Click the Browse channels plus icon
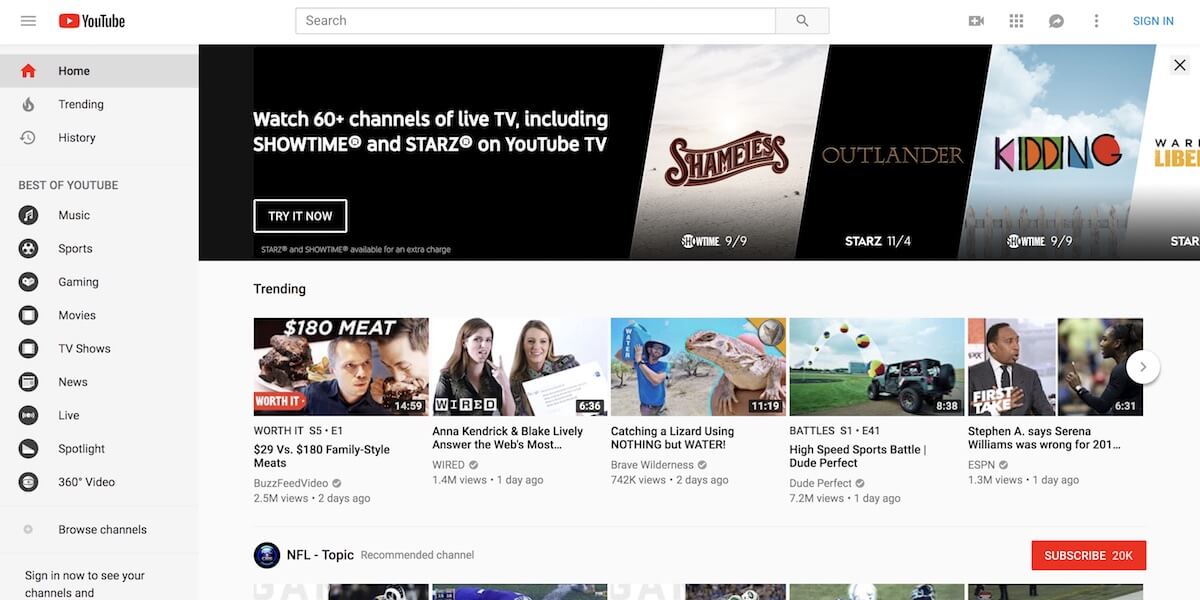 [28, 530]
